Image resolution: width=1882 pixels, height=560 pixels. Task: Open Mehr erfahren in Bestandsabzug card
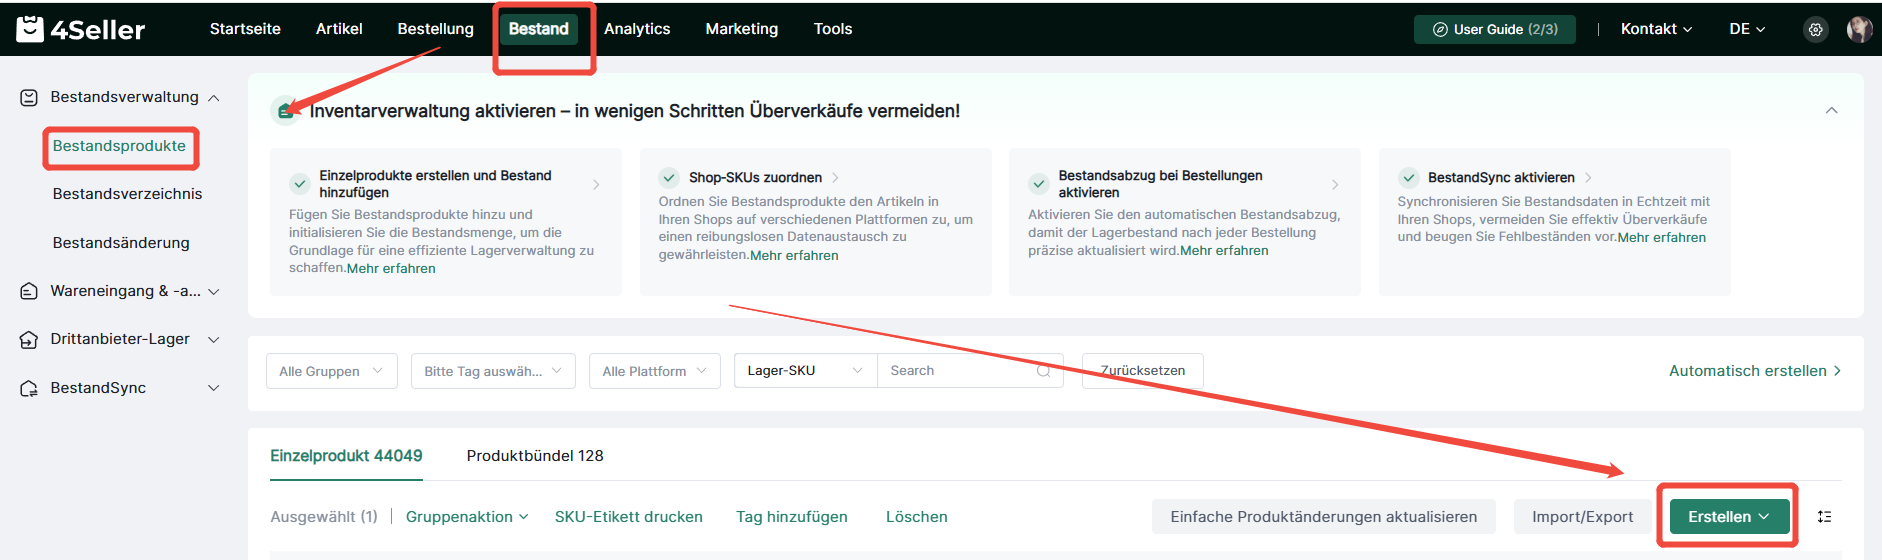[x=1224, y=251]
